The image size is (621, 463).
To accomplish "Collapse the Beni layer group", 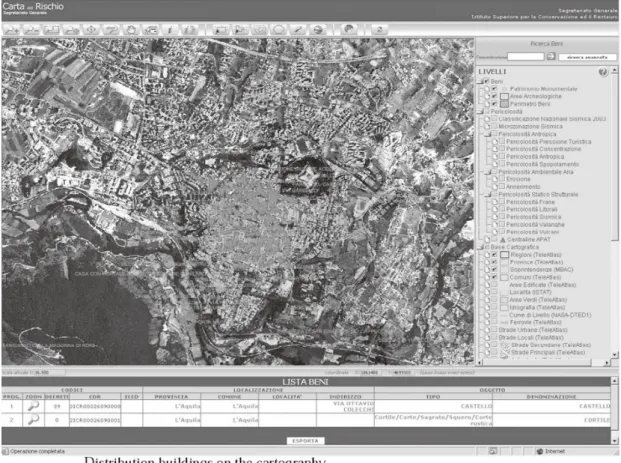I will point(480,82).
